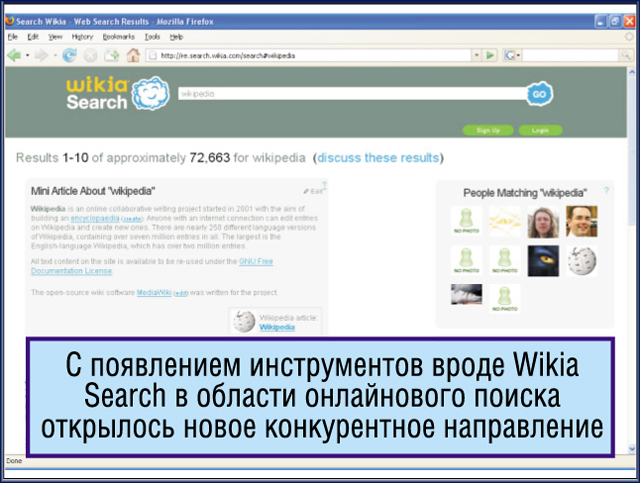Follow the 'encyclopaedia' link in Mini Article
Image resolution: width=640 pixels, height=483 pixels.
(95, 218)
